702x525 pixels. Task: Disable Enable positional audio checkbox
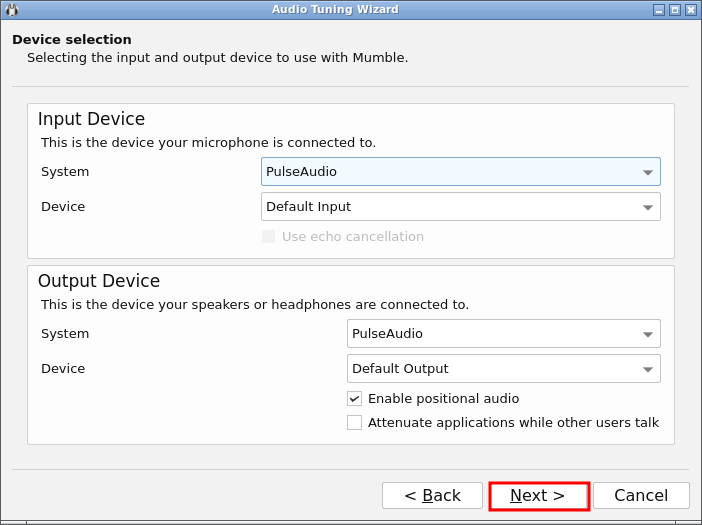pos(355,399)
